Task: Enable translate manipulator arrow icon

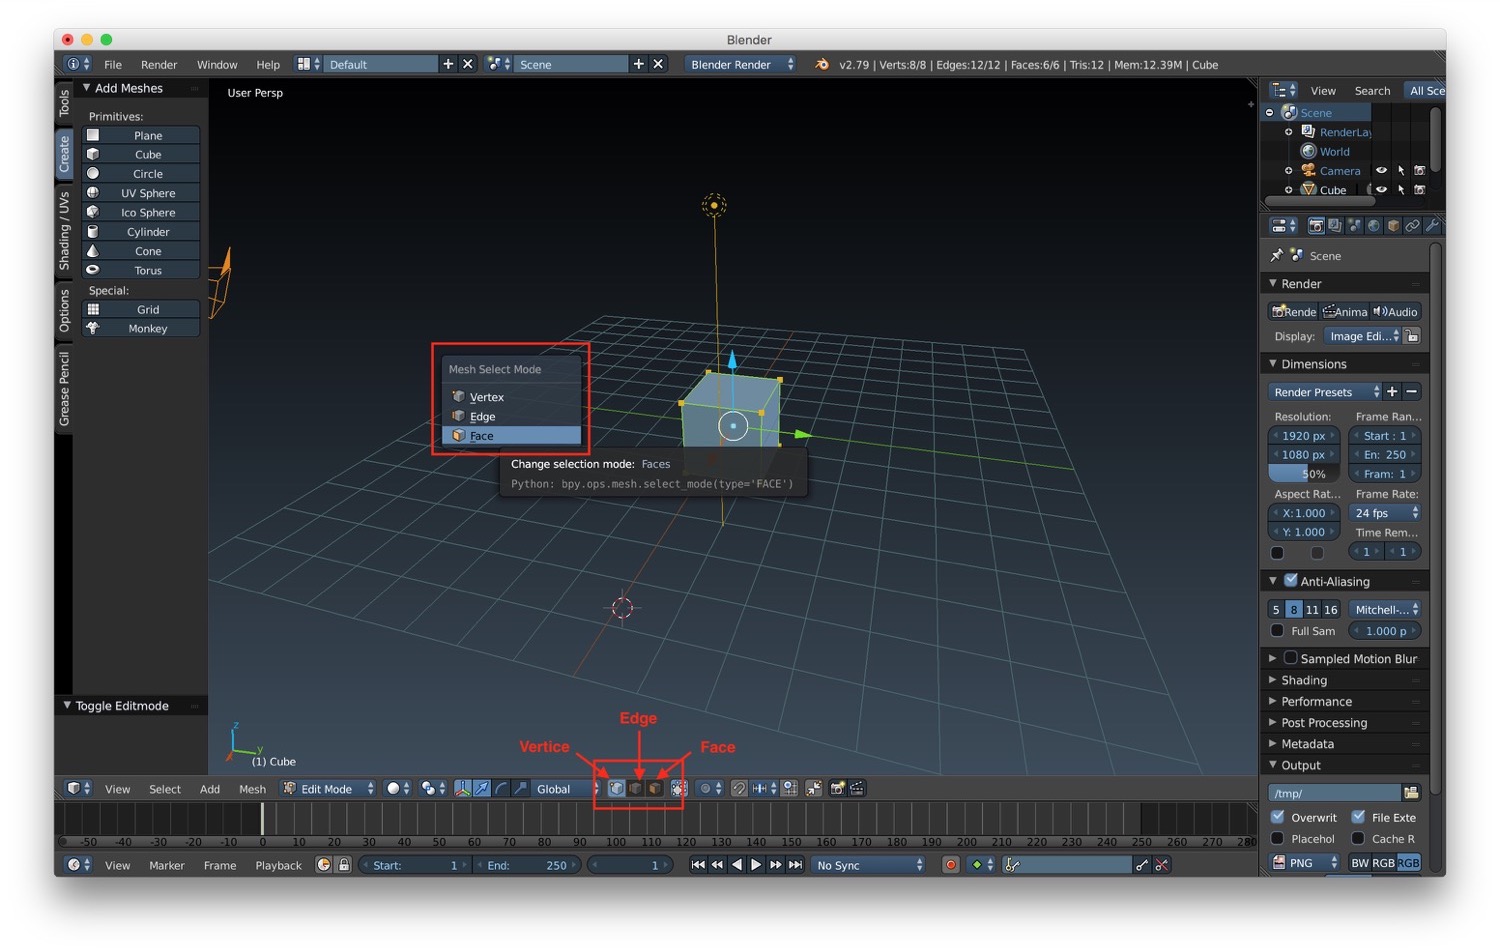Action: pyautogui.click(x=482, y=788)
